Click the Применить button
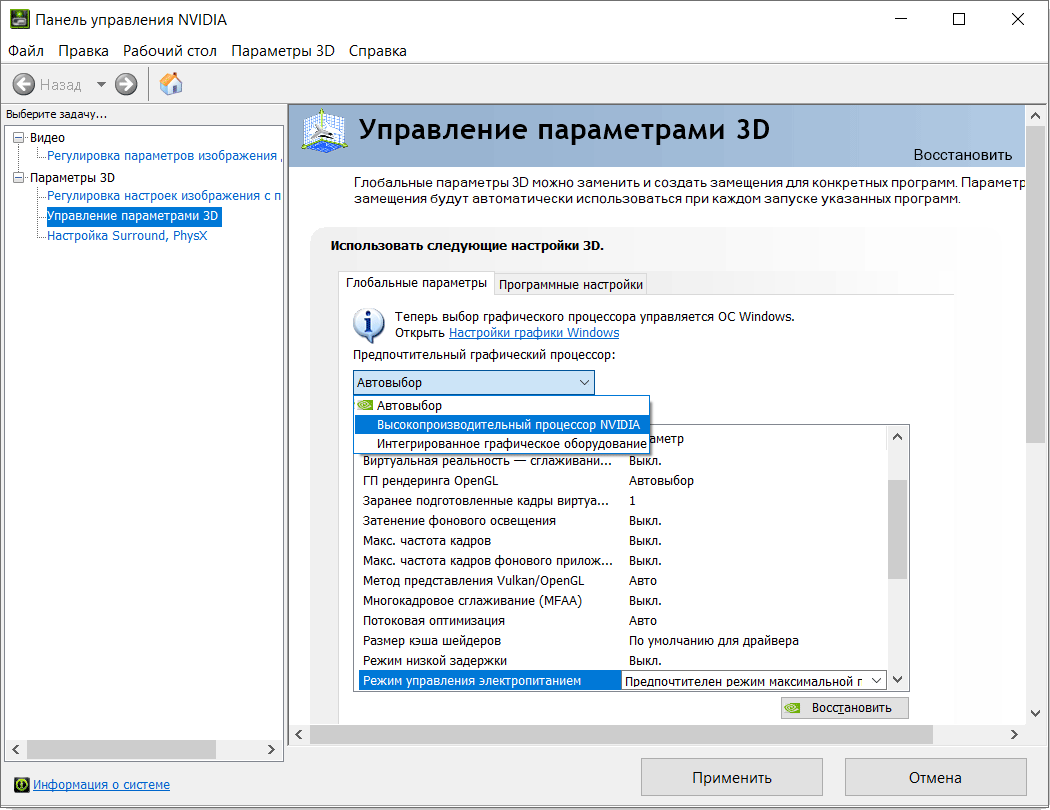This screenshot has width=1050, height=810. (731, 777)
